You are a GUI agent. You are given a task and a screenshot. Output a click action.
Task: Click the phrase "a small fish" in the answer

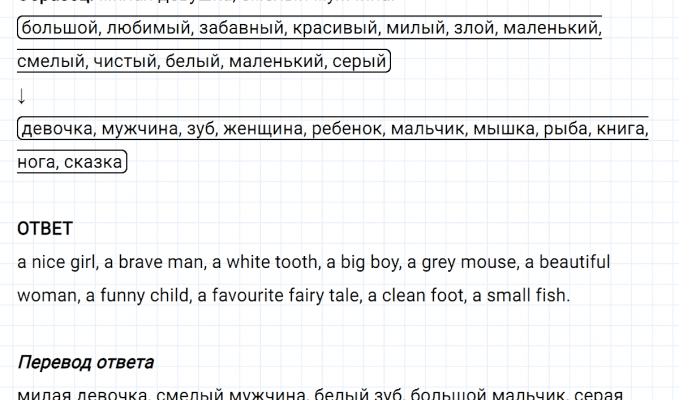[519, 295]
